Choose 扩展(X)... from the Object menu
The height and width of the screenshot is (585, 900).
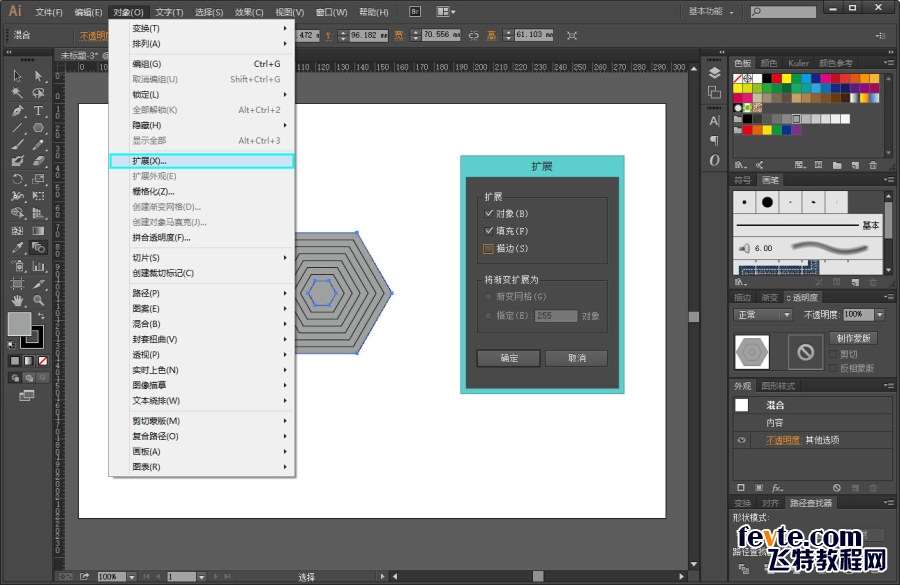click(x=202, y=161)
